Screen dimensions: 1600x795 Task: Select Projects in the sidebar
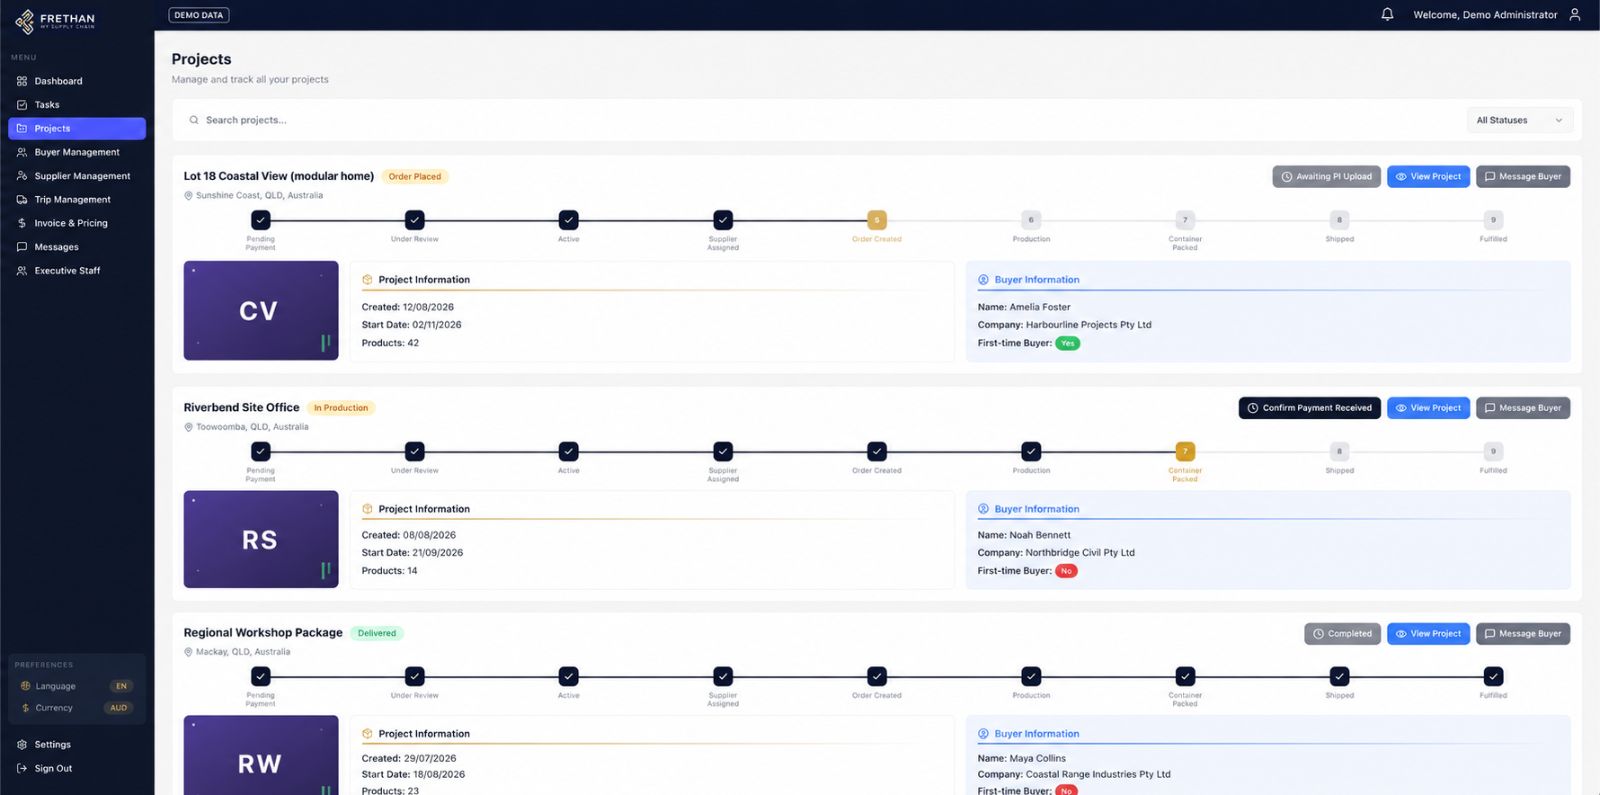[77, 128]
